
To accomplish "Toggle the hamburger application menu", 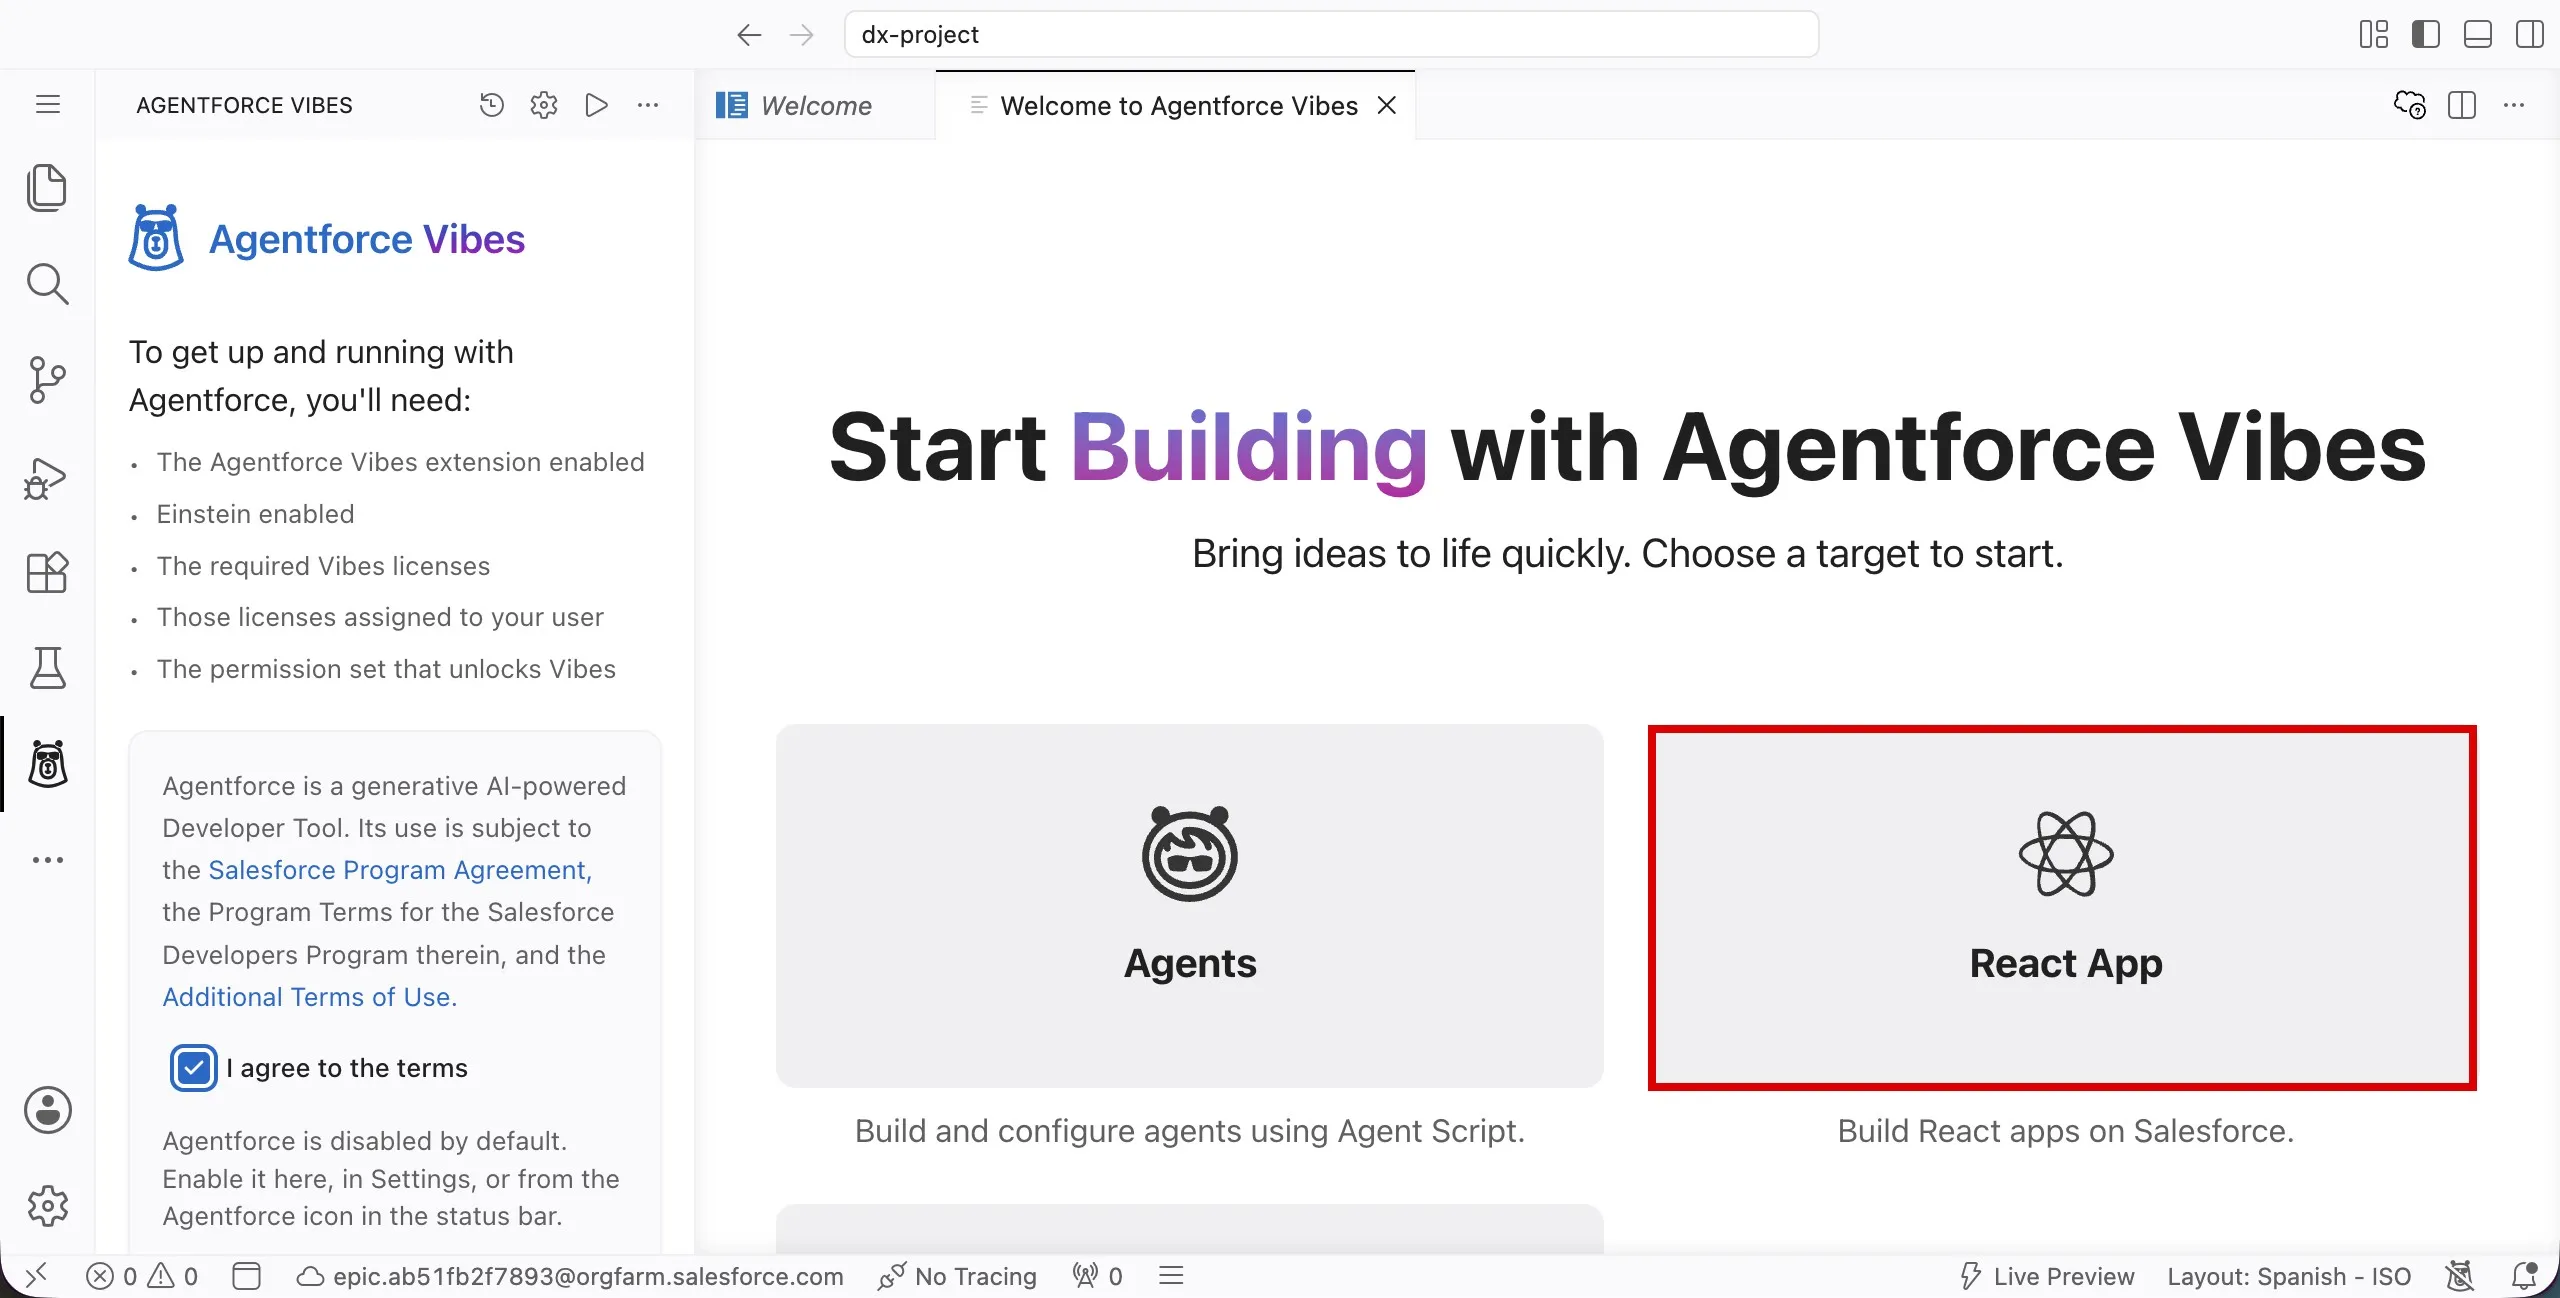I will click(x=47, y=105).
